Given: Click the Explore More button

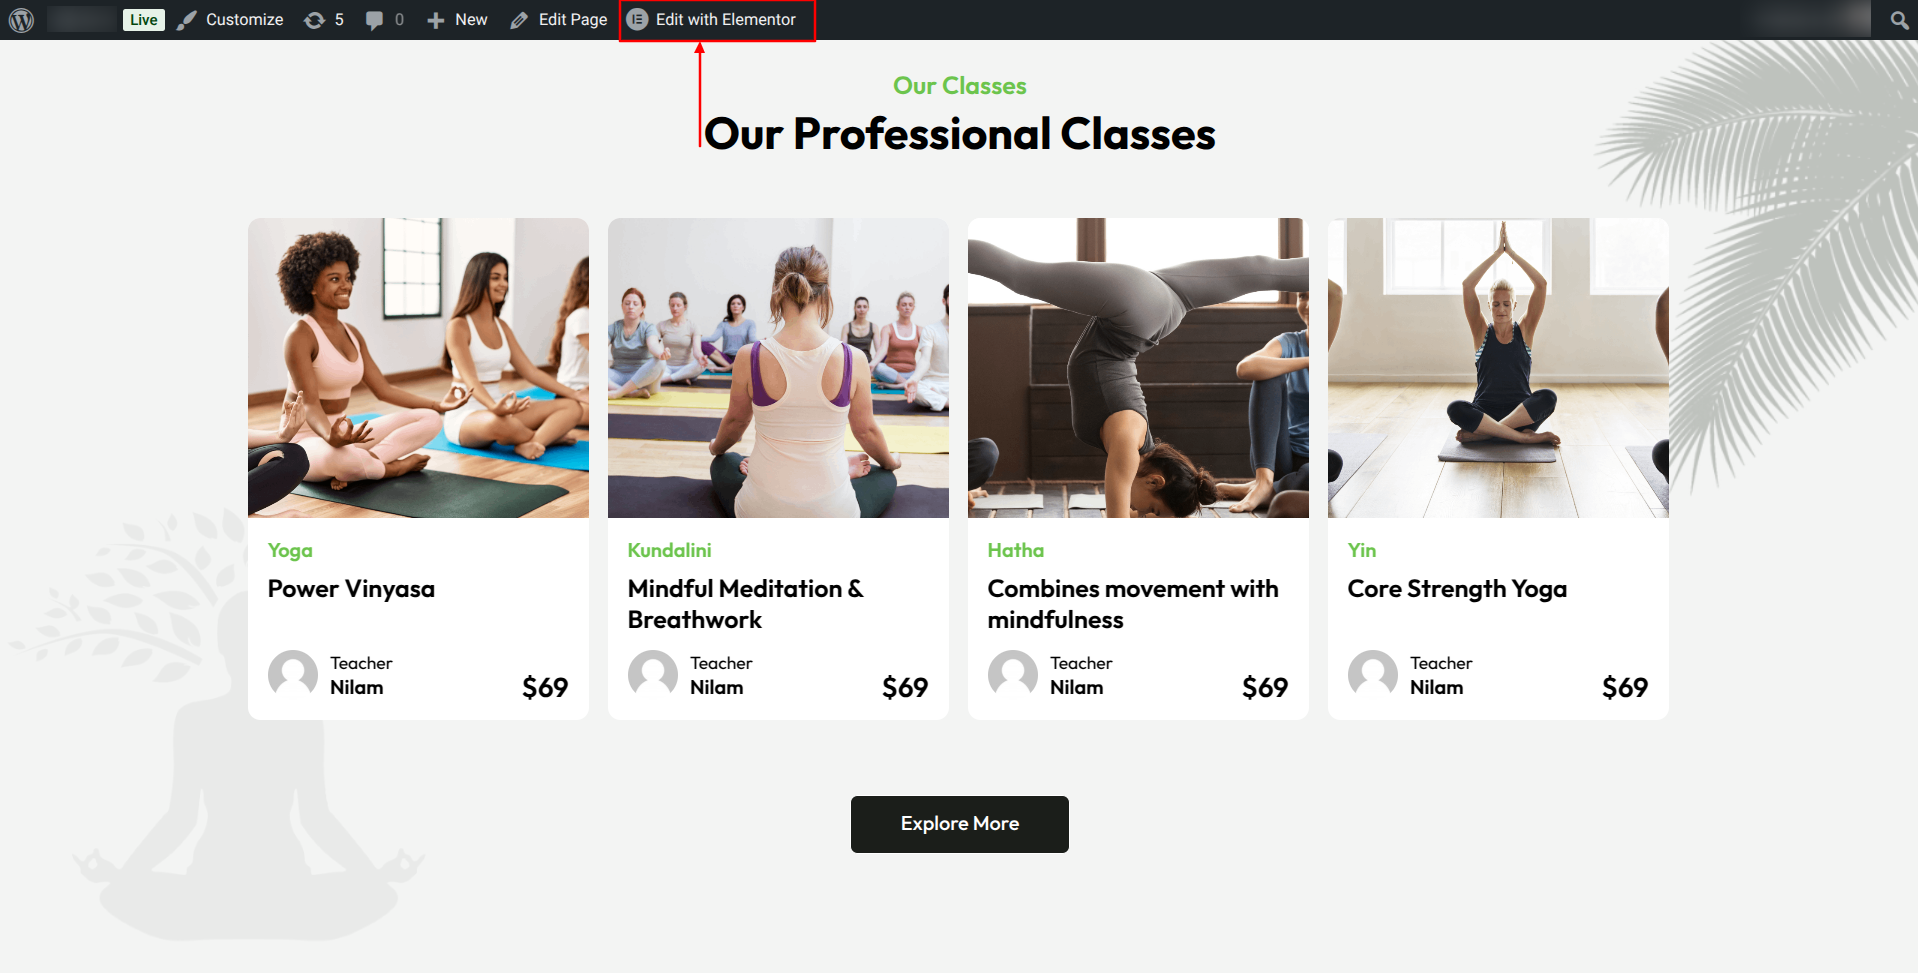Looking at the screenshot, I should click(x=960, y=824).
